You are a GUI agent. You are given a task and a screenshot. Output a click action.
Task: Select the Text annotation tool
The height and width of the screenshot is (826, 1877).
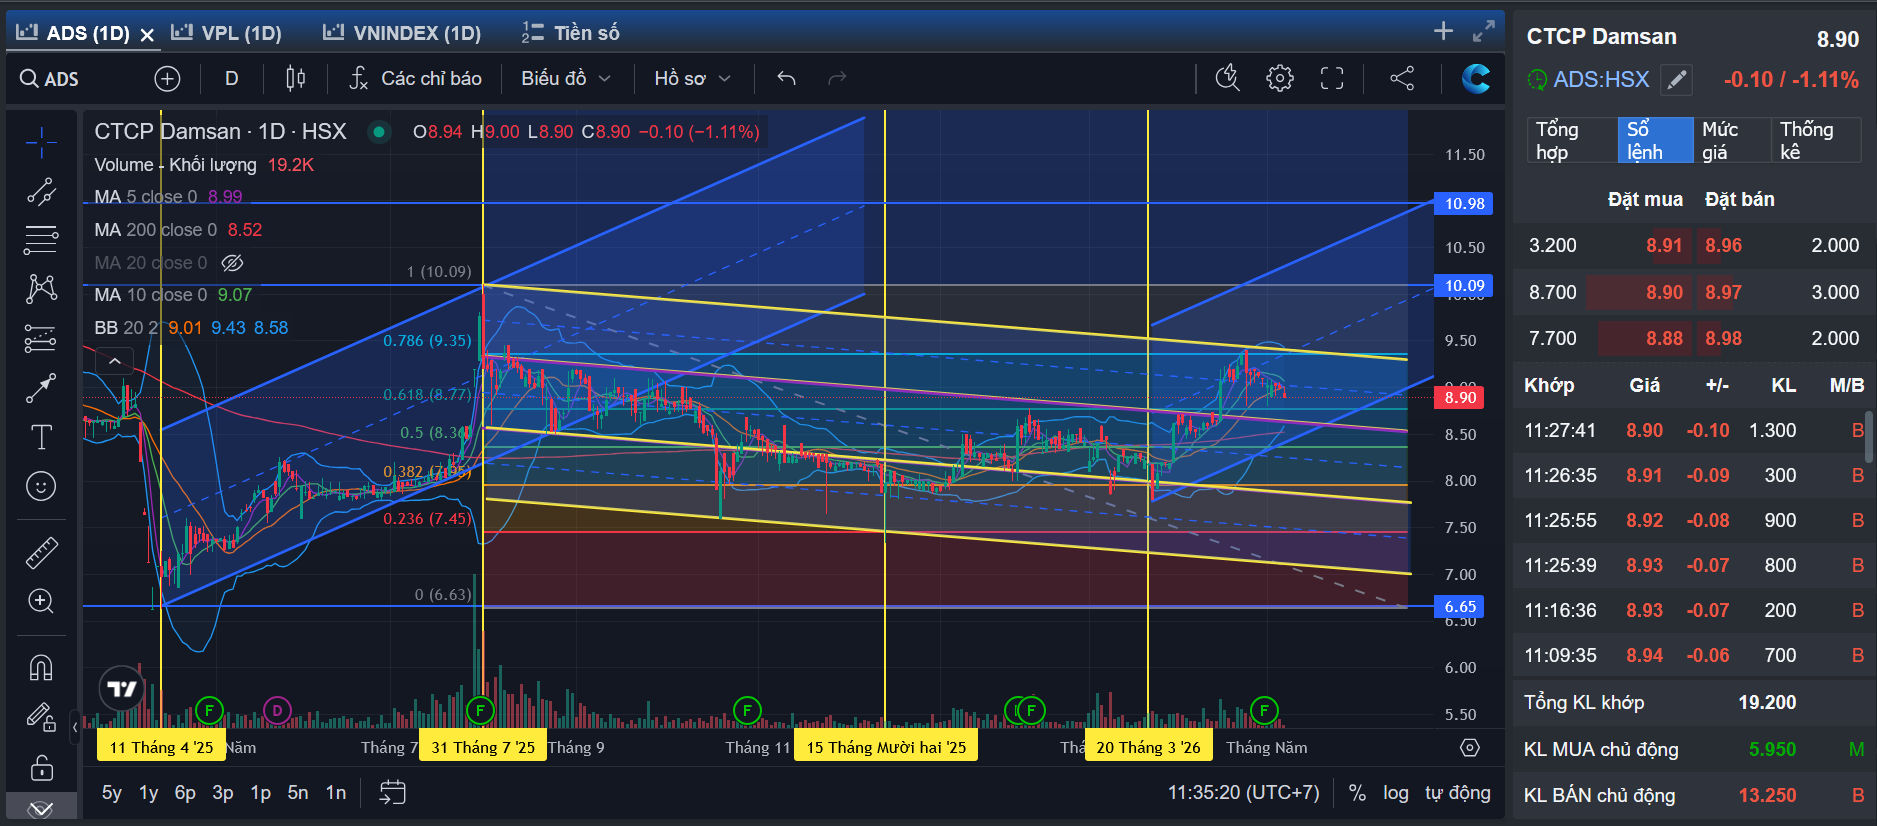pos(41,437)
